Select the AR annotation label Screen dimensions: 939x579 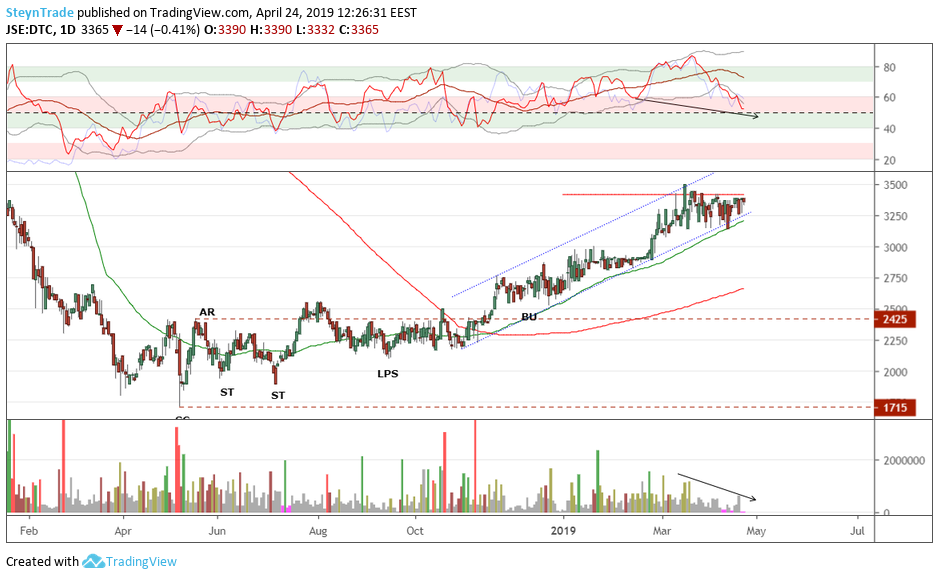click(x=207, y=312)
